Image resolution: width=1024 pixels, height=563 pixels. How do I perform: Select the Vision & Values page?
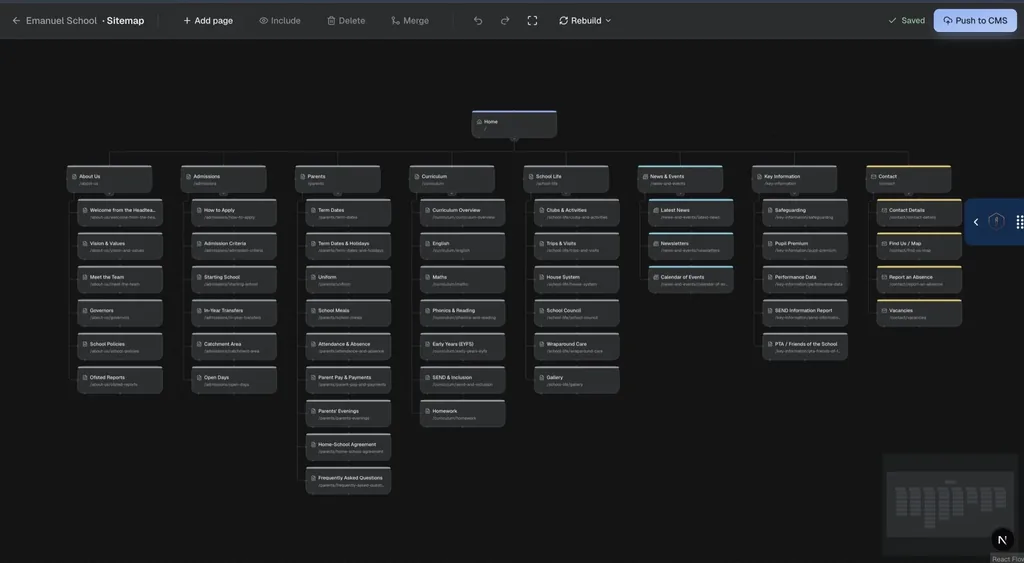pyautogui.click(x=120, y=246)
